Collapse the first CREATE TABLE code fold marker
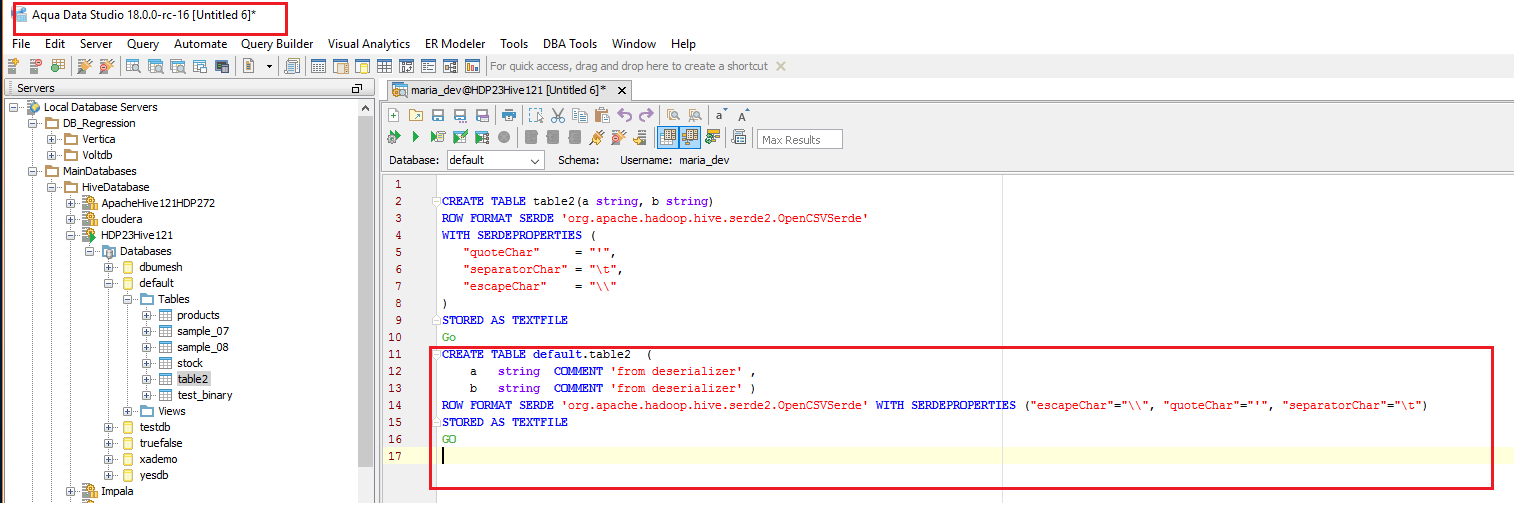Viewport: 1514px width, 519px height. 435,201
